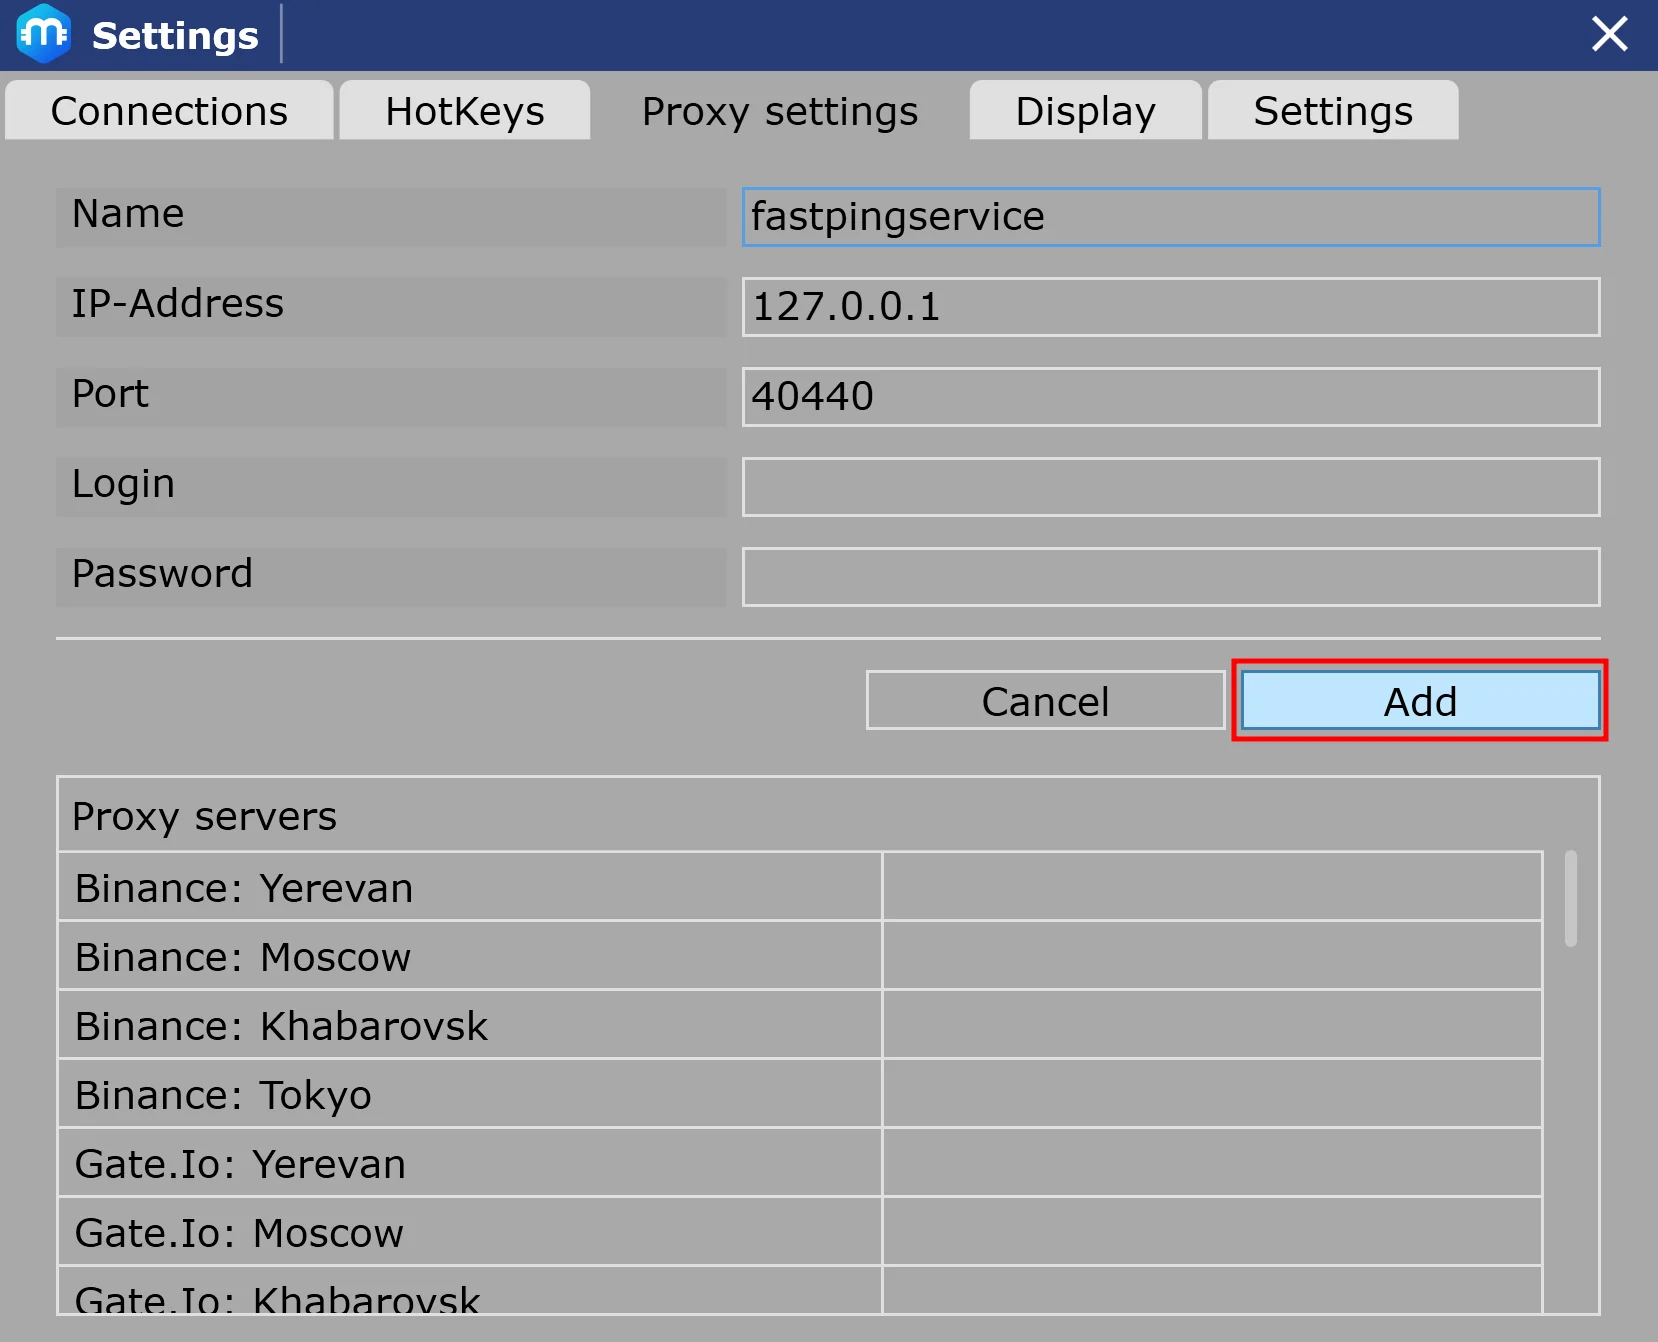Select the Proxy settings tab

click(779, 111)
